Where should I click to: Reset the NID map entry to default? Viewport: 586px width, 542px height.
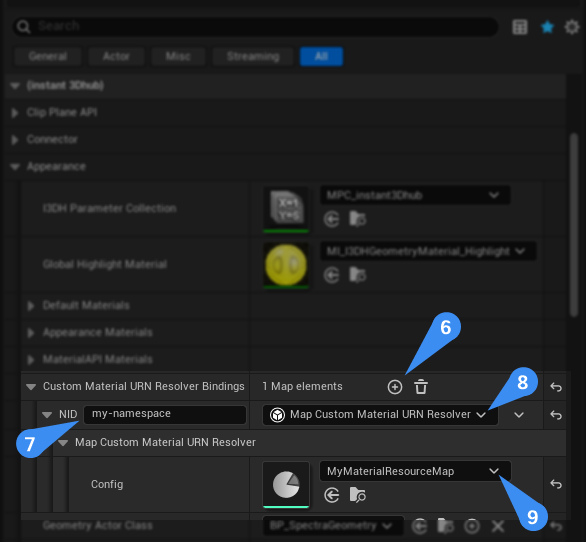[556, 415]
